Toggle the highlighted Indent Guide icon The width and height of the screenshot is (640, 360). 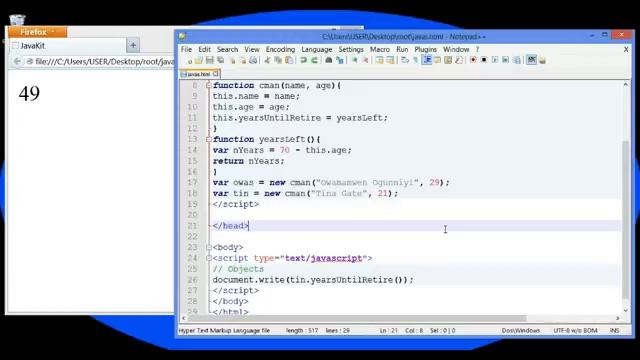427,60
